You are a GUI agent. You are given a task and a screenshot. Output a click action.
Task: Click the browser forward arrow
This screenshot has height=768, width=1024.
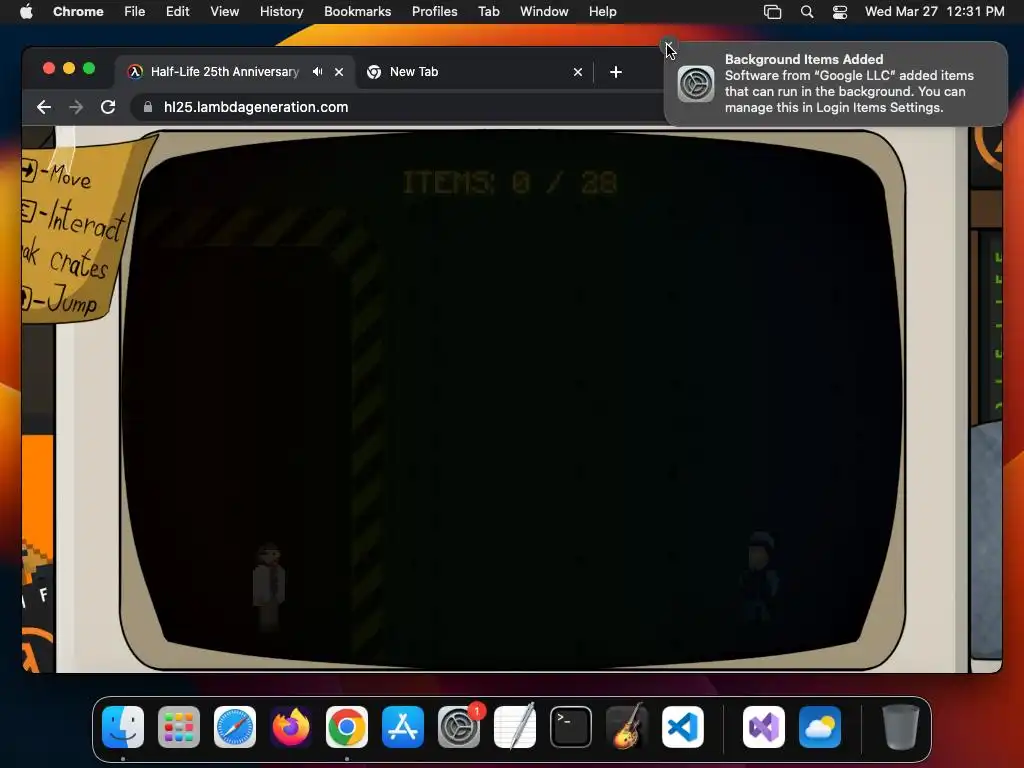click(x=76, y=107)
